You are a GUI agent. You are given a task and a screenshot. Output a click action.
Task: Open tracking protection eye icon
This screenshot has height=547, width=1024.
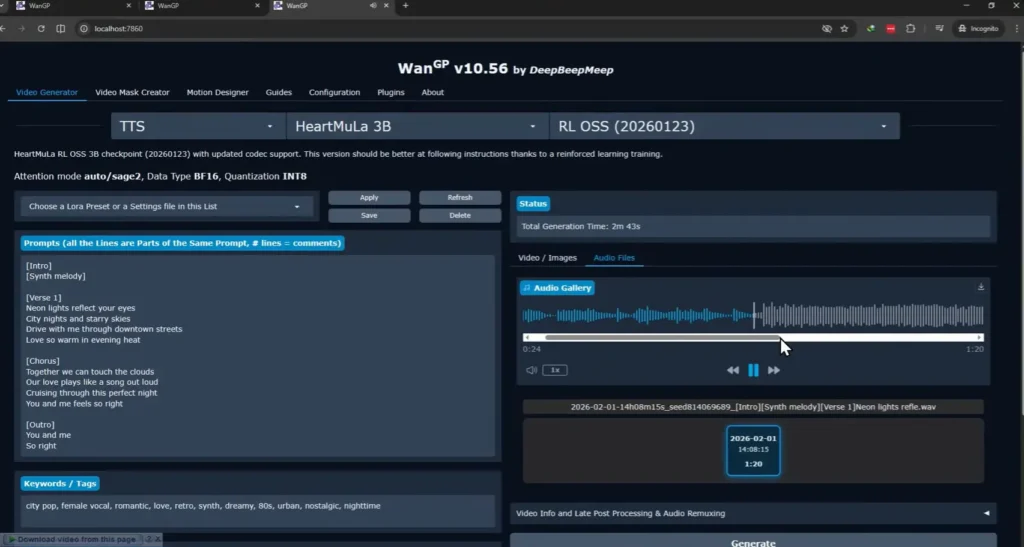[827, 29]
